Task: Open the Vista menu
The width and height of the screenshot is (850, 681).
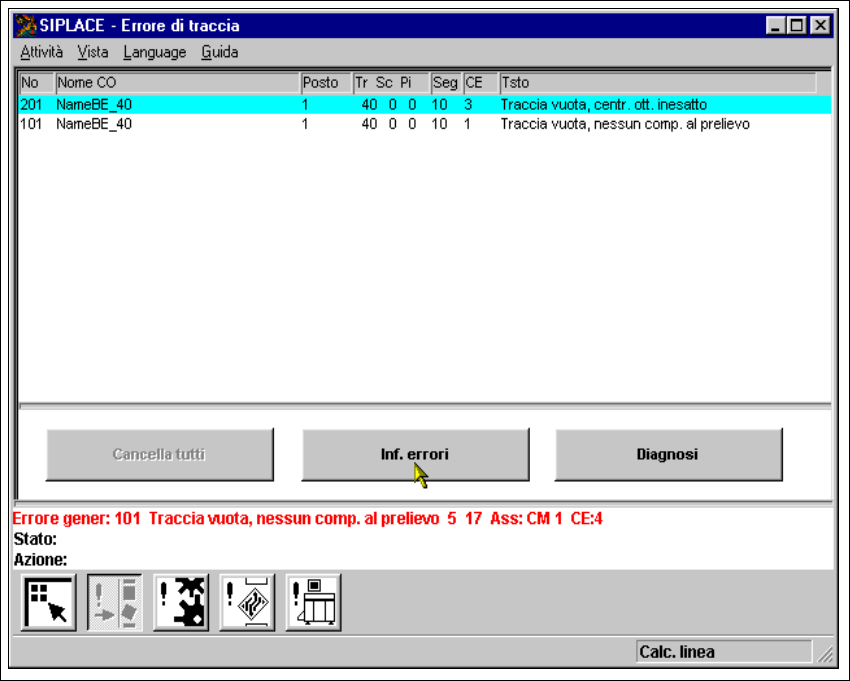Action: (x=93, y=53)
